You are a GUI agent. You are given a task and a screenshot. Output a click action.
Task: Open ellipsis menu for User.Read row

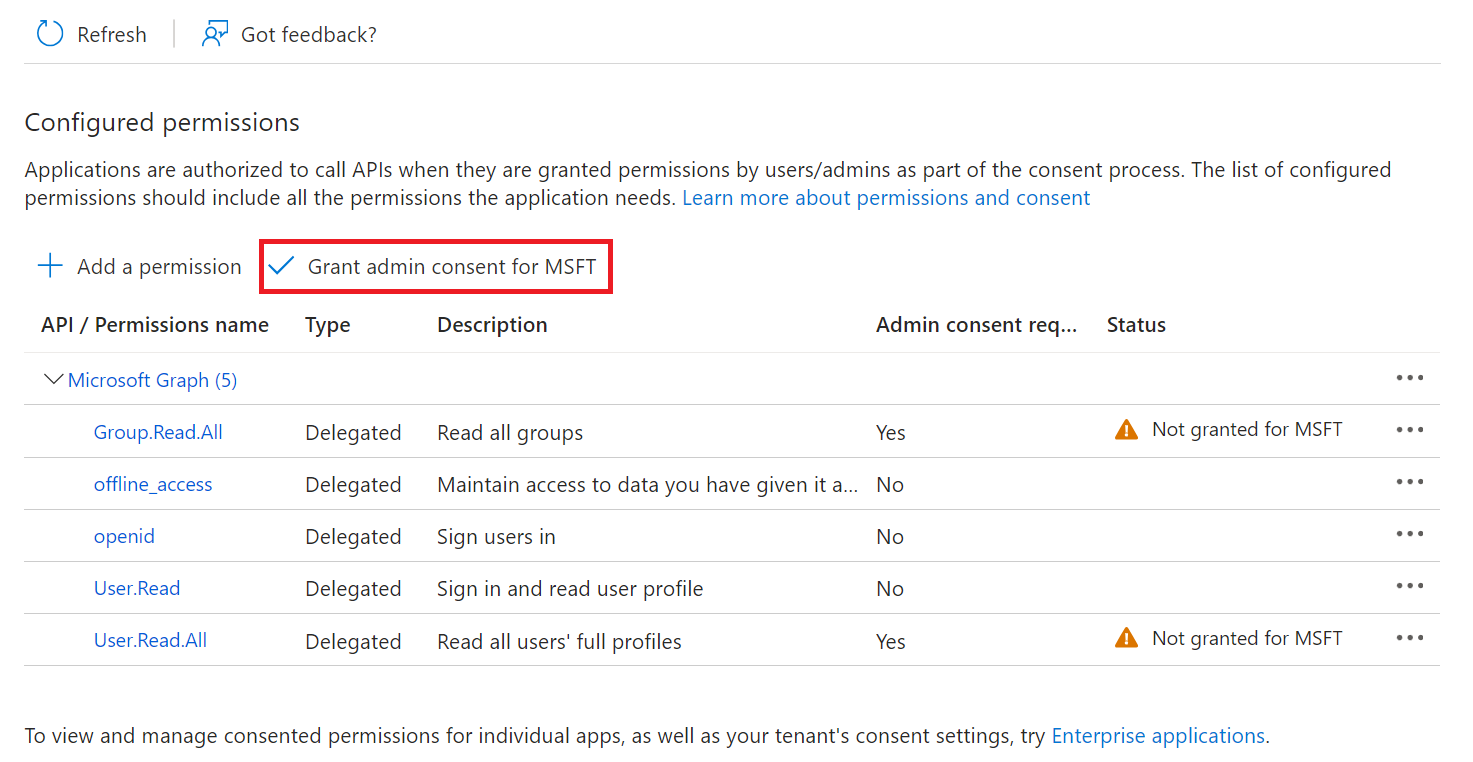(1409, 586)
